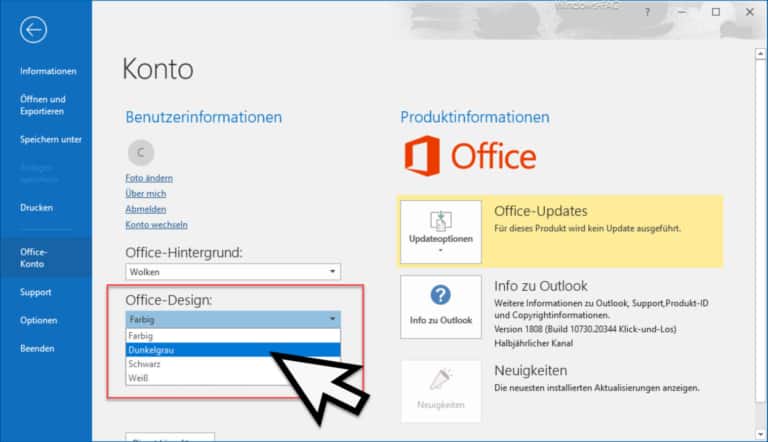Choose Dunkelgrau from the design list
The image size is (768, 442).
point(233,350)
